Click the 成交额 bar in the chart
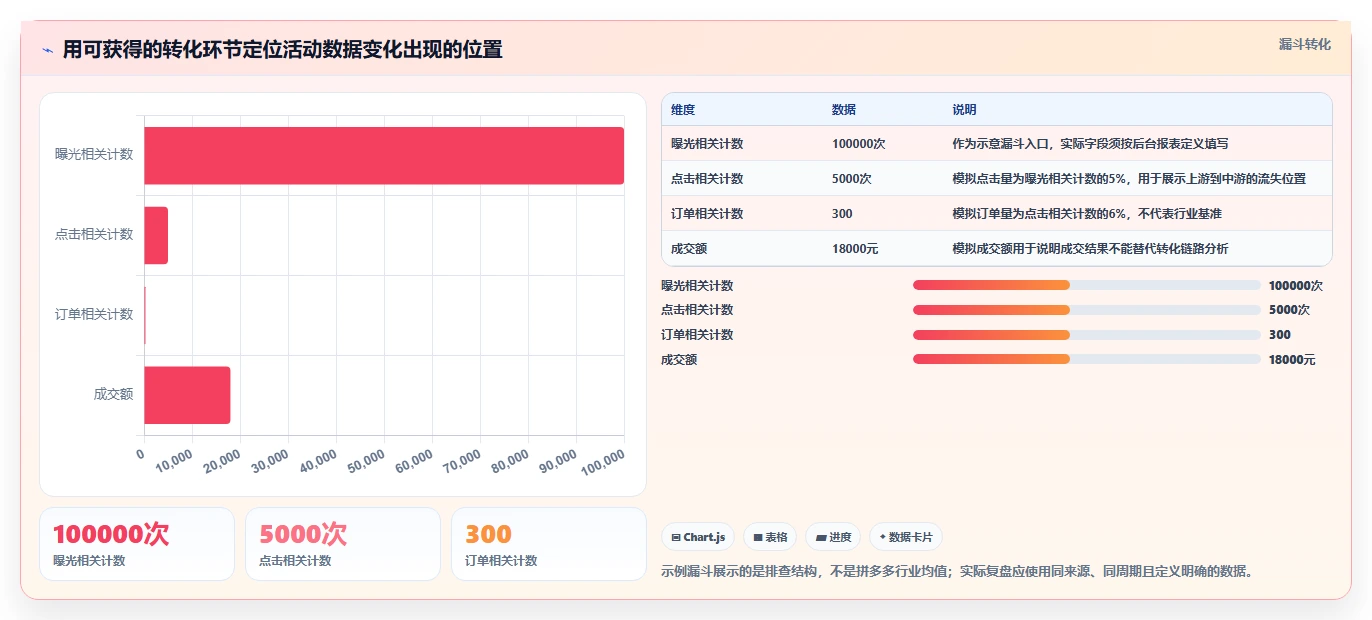1372x620 pixels. 187,395
